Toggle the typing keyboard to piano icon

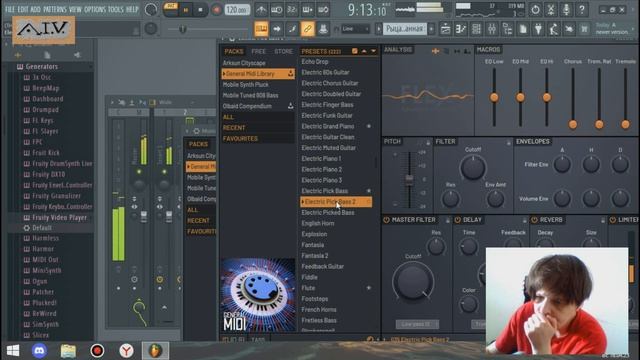click(x=261, y=29)
